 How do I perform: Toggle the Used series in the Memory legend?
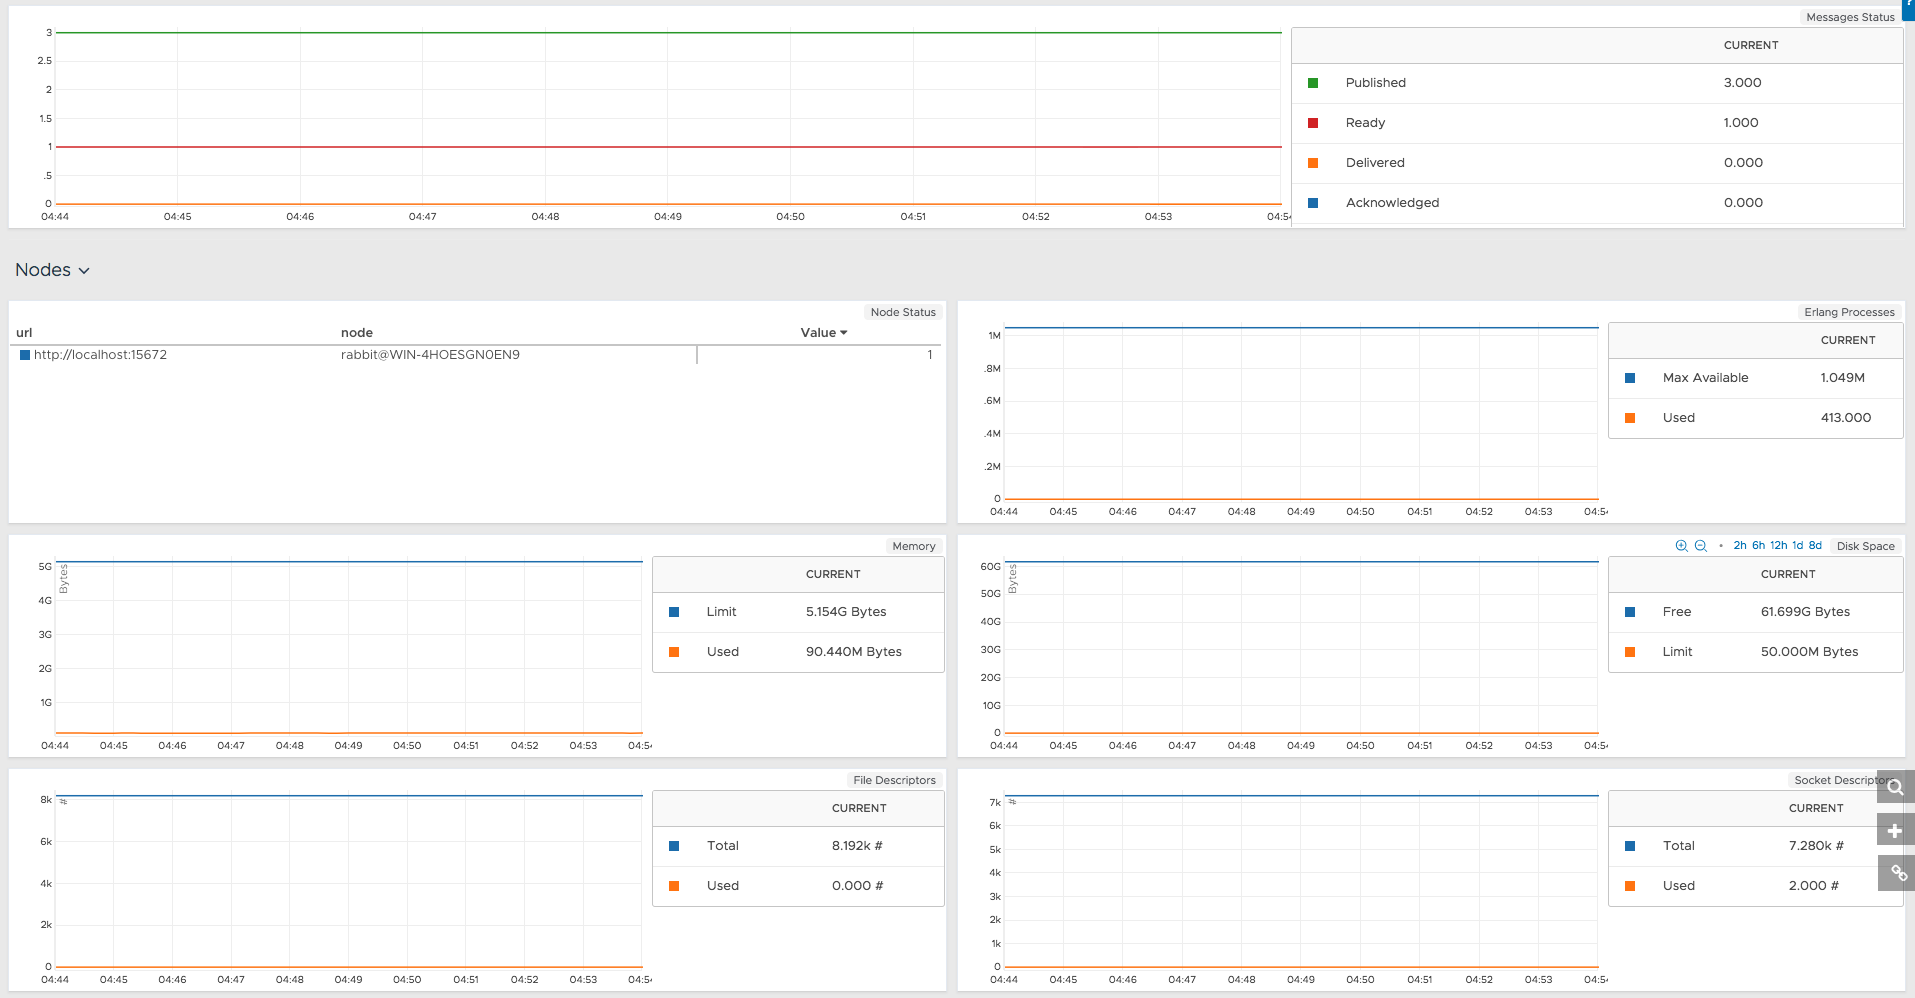(675, 652)
